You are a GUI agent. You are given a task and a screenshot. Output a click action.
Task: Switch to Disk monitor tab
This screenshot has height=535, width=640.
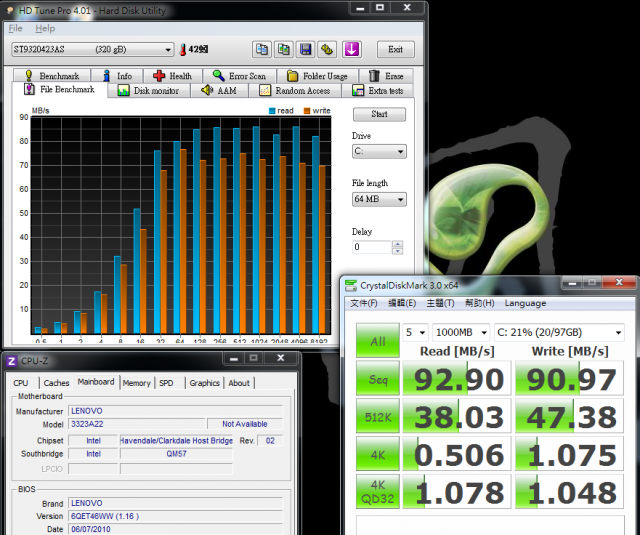(149, 91)
